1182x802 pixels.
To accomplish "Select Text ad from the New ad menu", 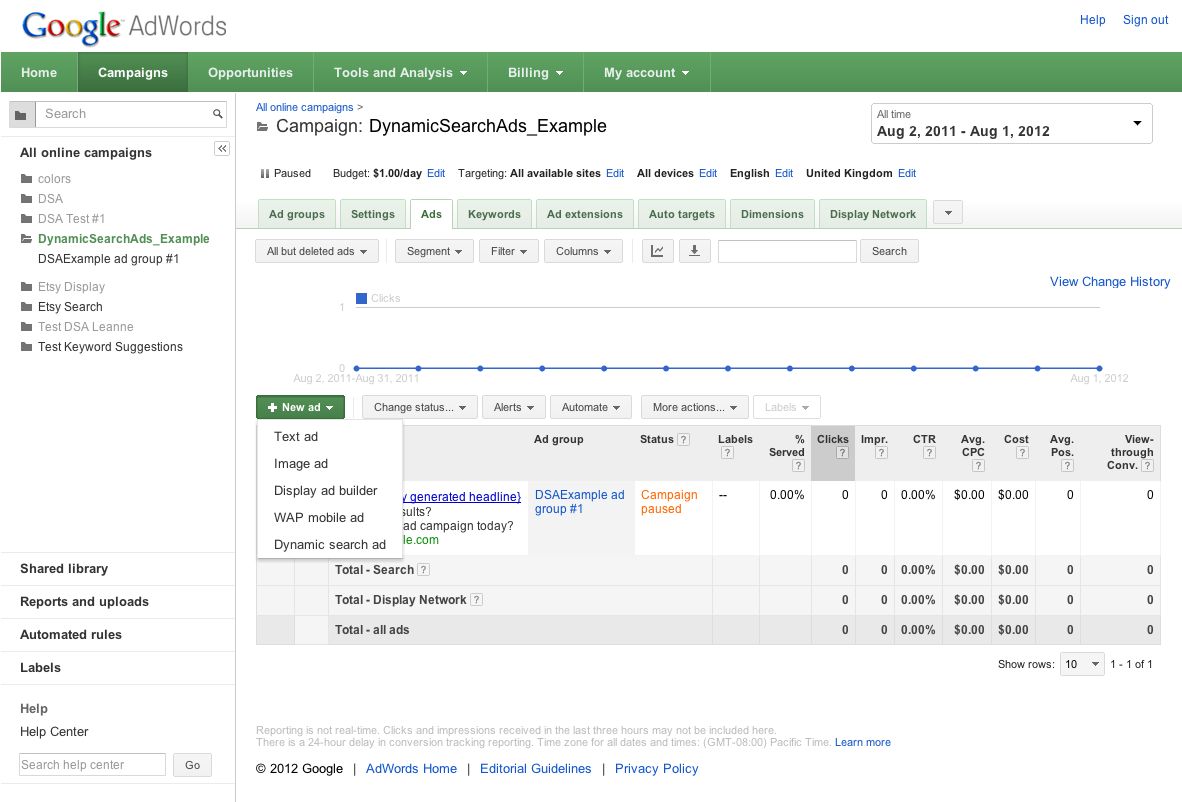I will (x=329, y=436).
